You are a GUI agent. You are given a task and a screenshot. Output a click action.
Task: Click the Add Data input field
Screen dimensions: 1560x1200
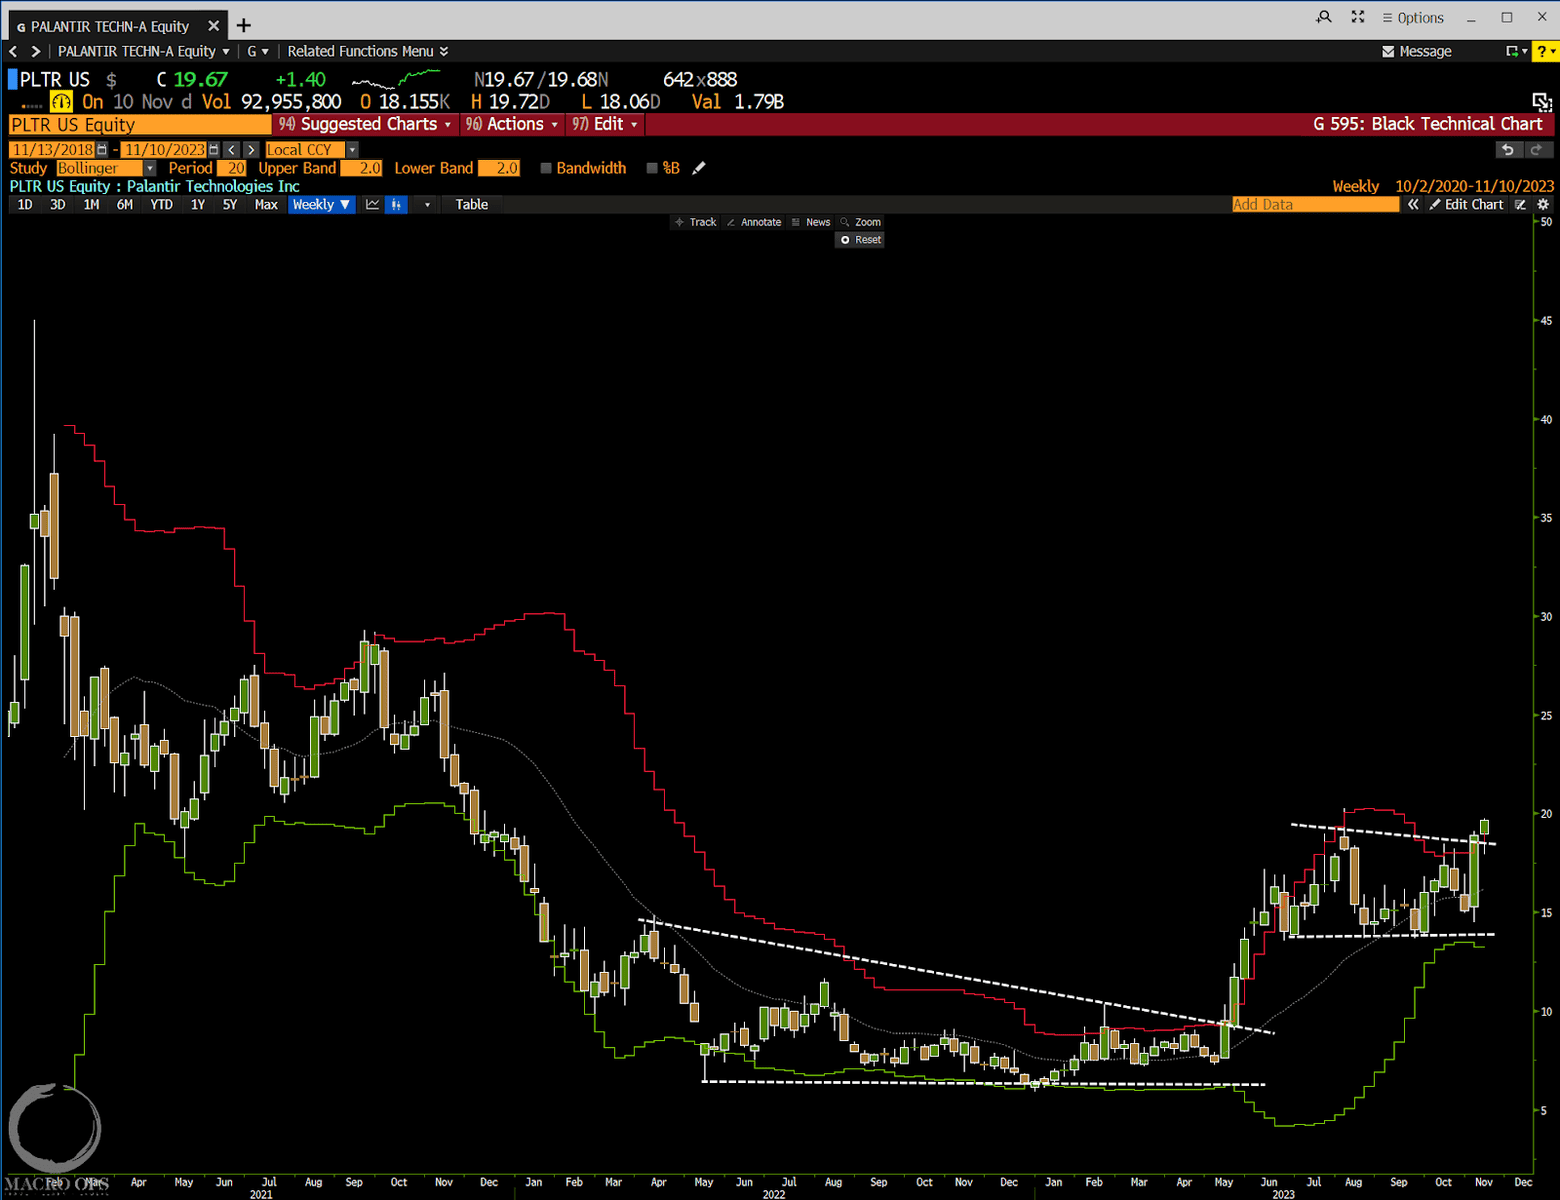(1315, 204)
